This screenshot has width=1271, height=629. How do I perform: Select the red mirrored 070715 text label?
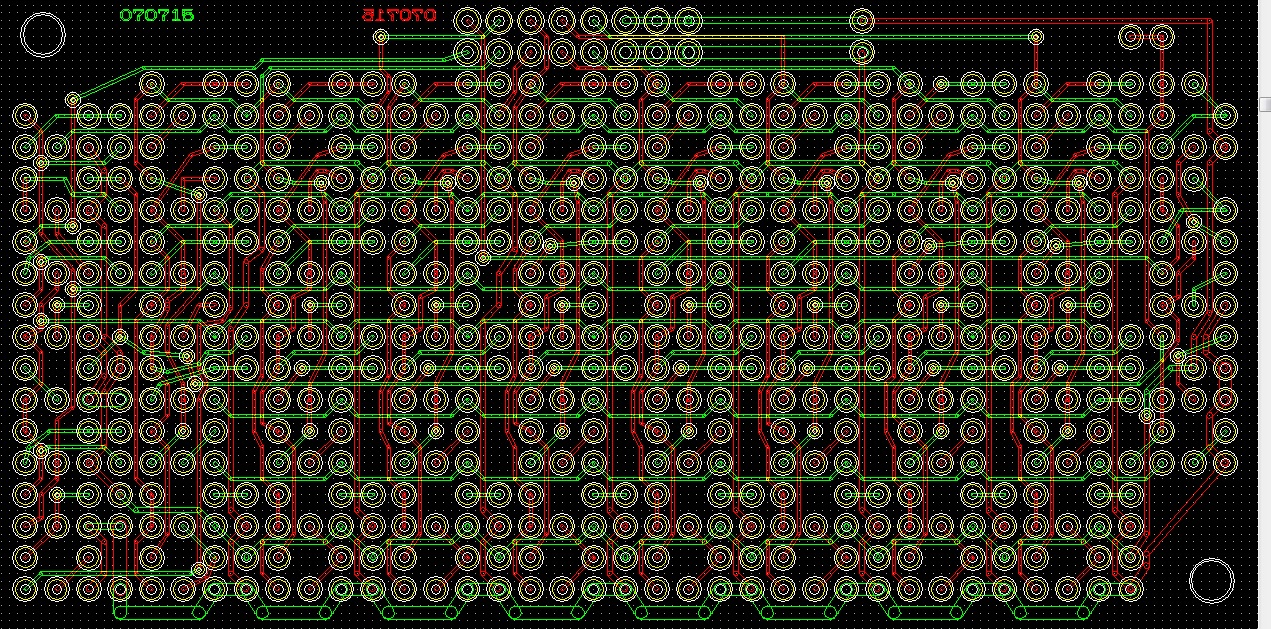pyautogui.click(x=399, y=15)
